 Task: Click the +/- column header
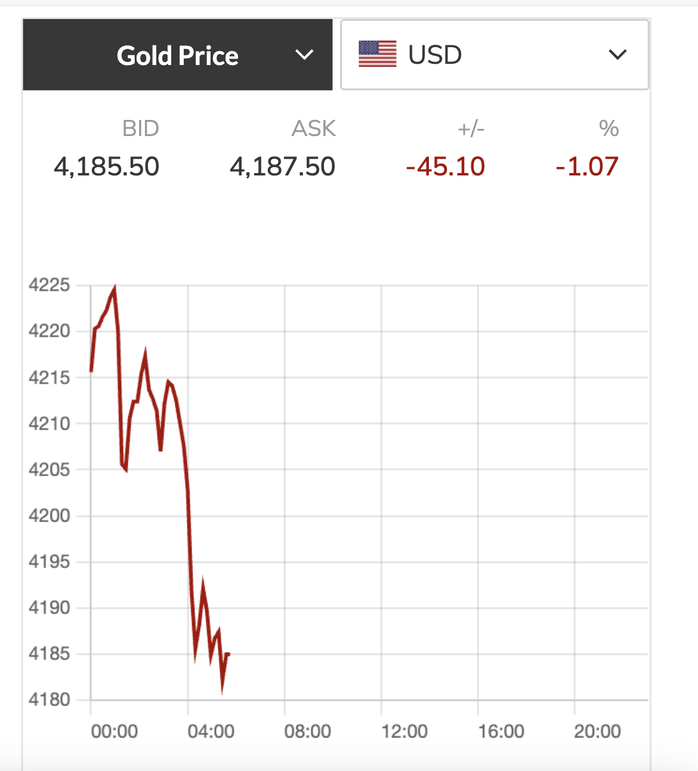point(468,128)
